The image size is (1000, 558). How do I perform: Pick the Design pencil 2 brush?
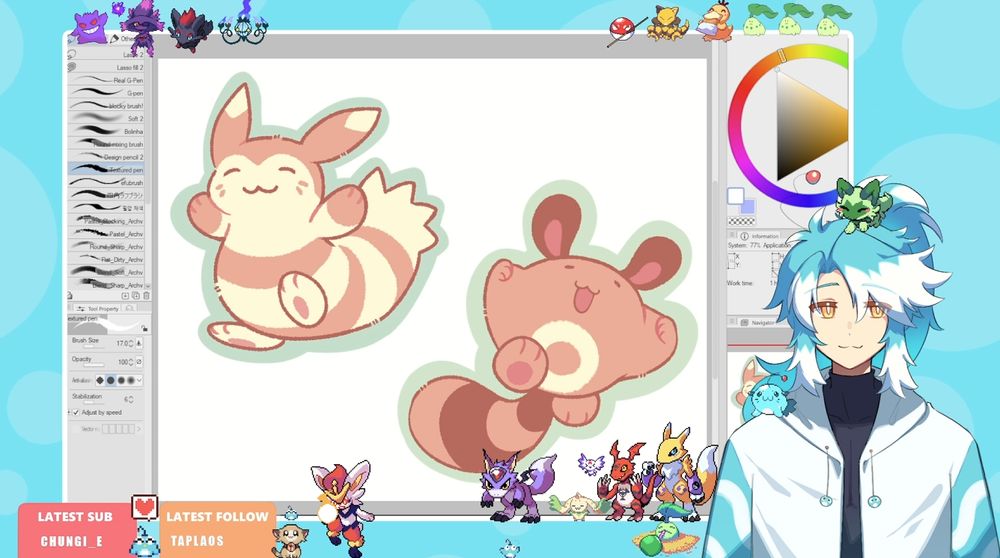click(106, 157)
